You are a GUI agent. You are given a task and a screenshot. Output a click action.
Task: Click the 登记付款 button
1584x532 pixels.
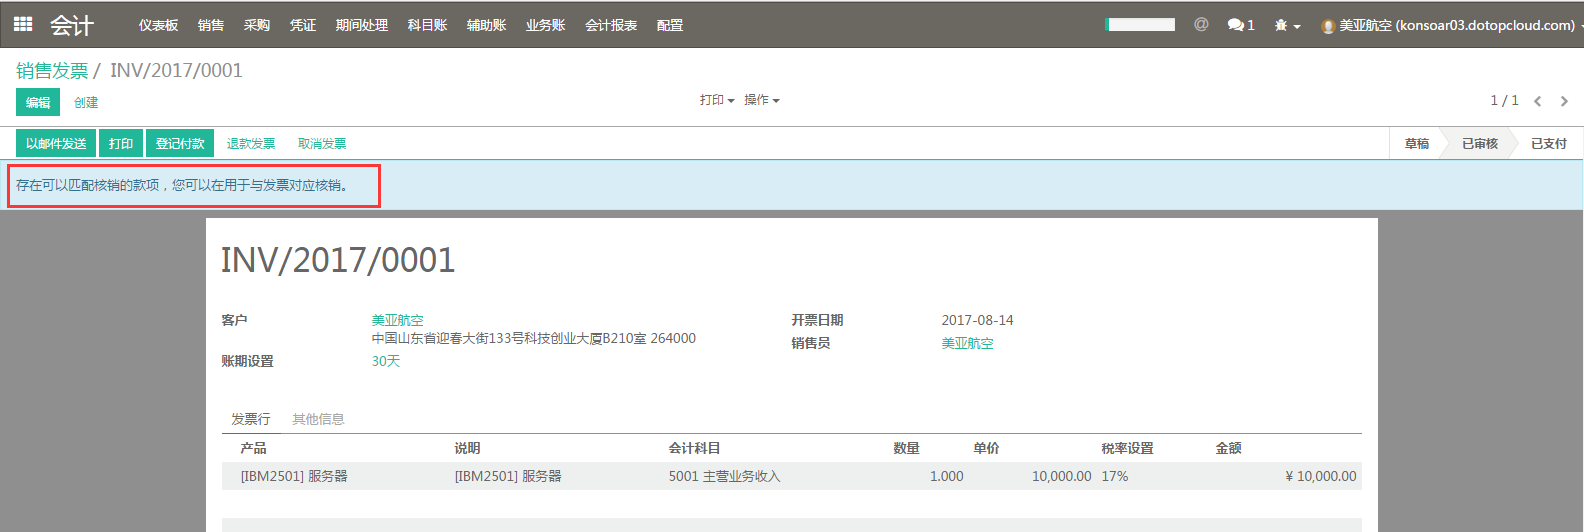tap(180, 143)
